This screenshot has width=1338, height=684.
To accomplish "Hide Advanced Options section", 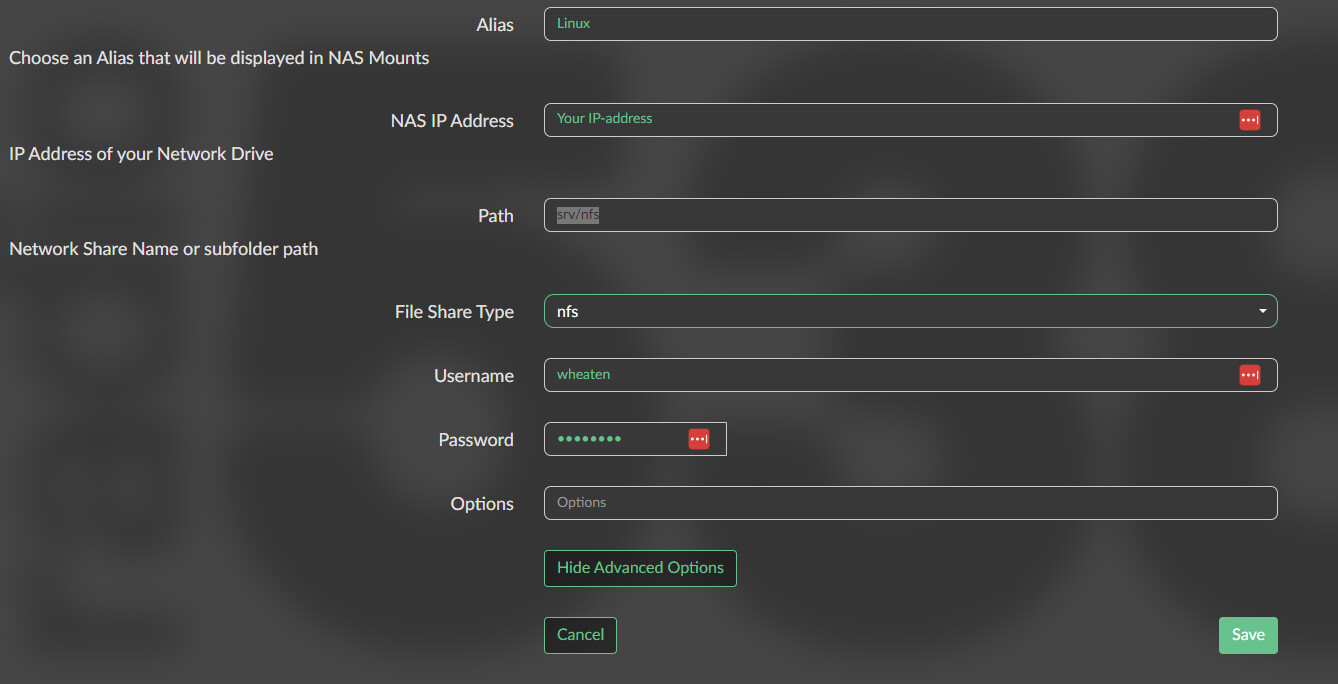I will coord(640,568).
